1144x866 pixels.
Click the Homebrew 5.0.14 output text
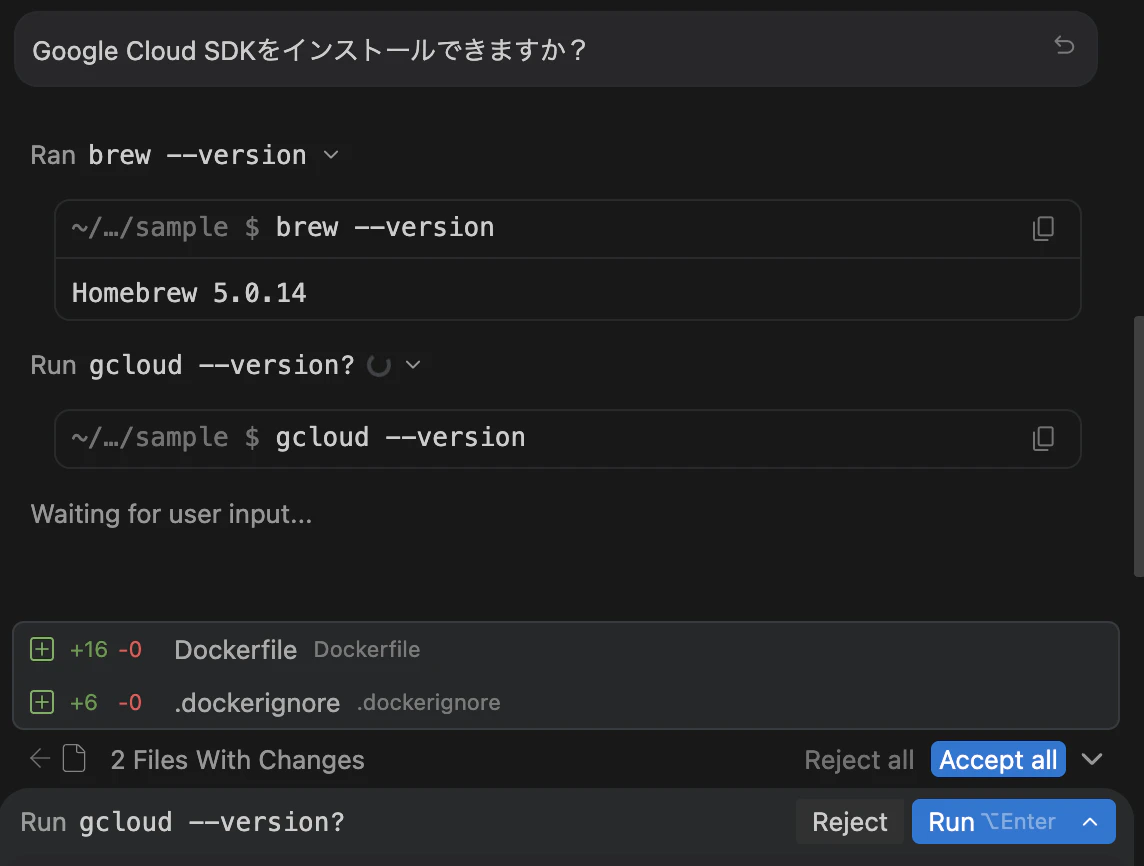(189, 293)
